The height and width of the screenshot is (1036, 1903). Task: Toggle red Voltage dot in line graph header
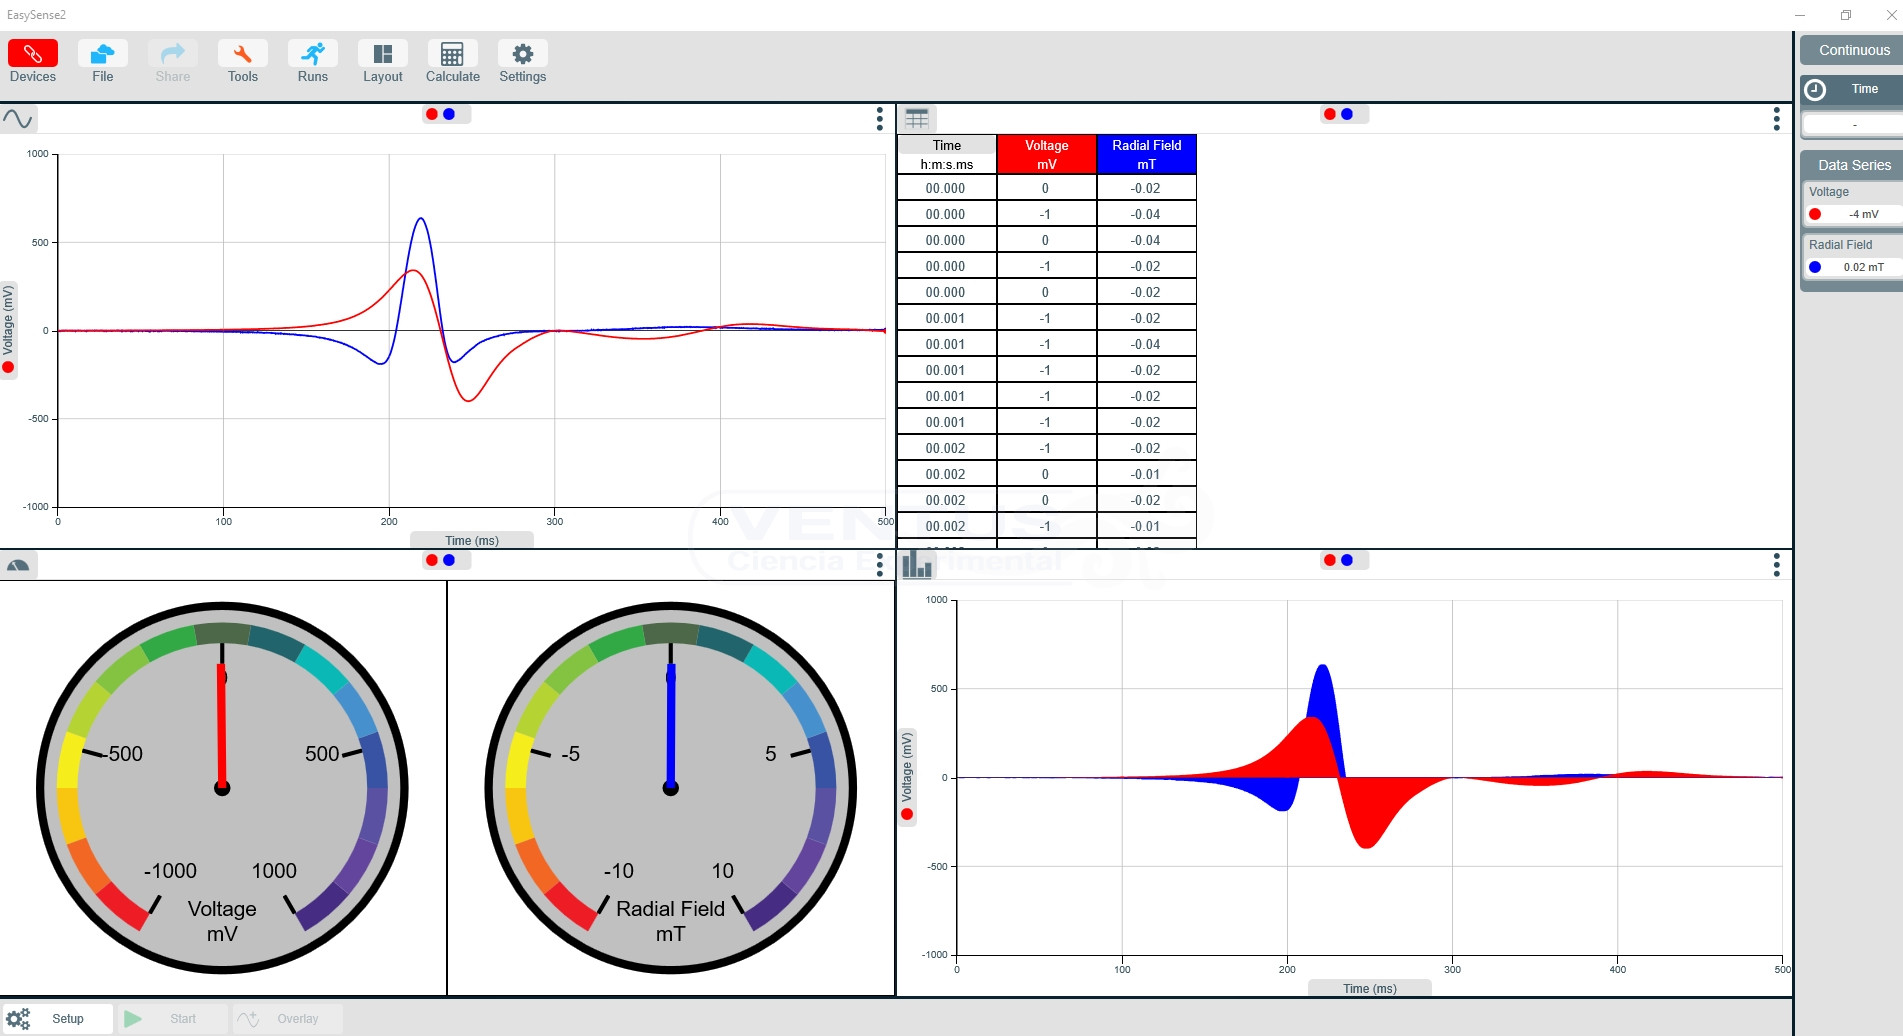click(x=432, y=114)
